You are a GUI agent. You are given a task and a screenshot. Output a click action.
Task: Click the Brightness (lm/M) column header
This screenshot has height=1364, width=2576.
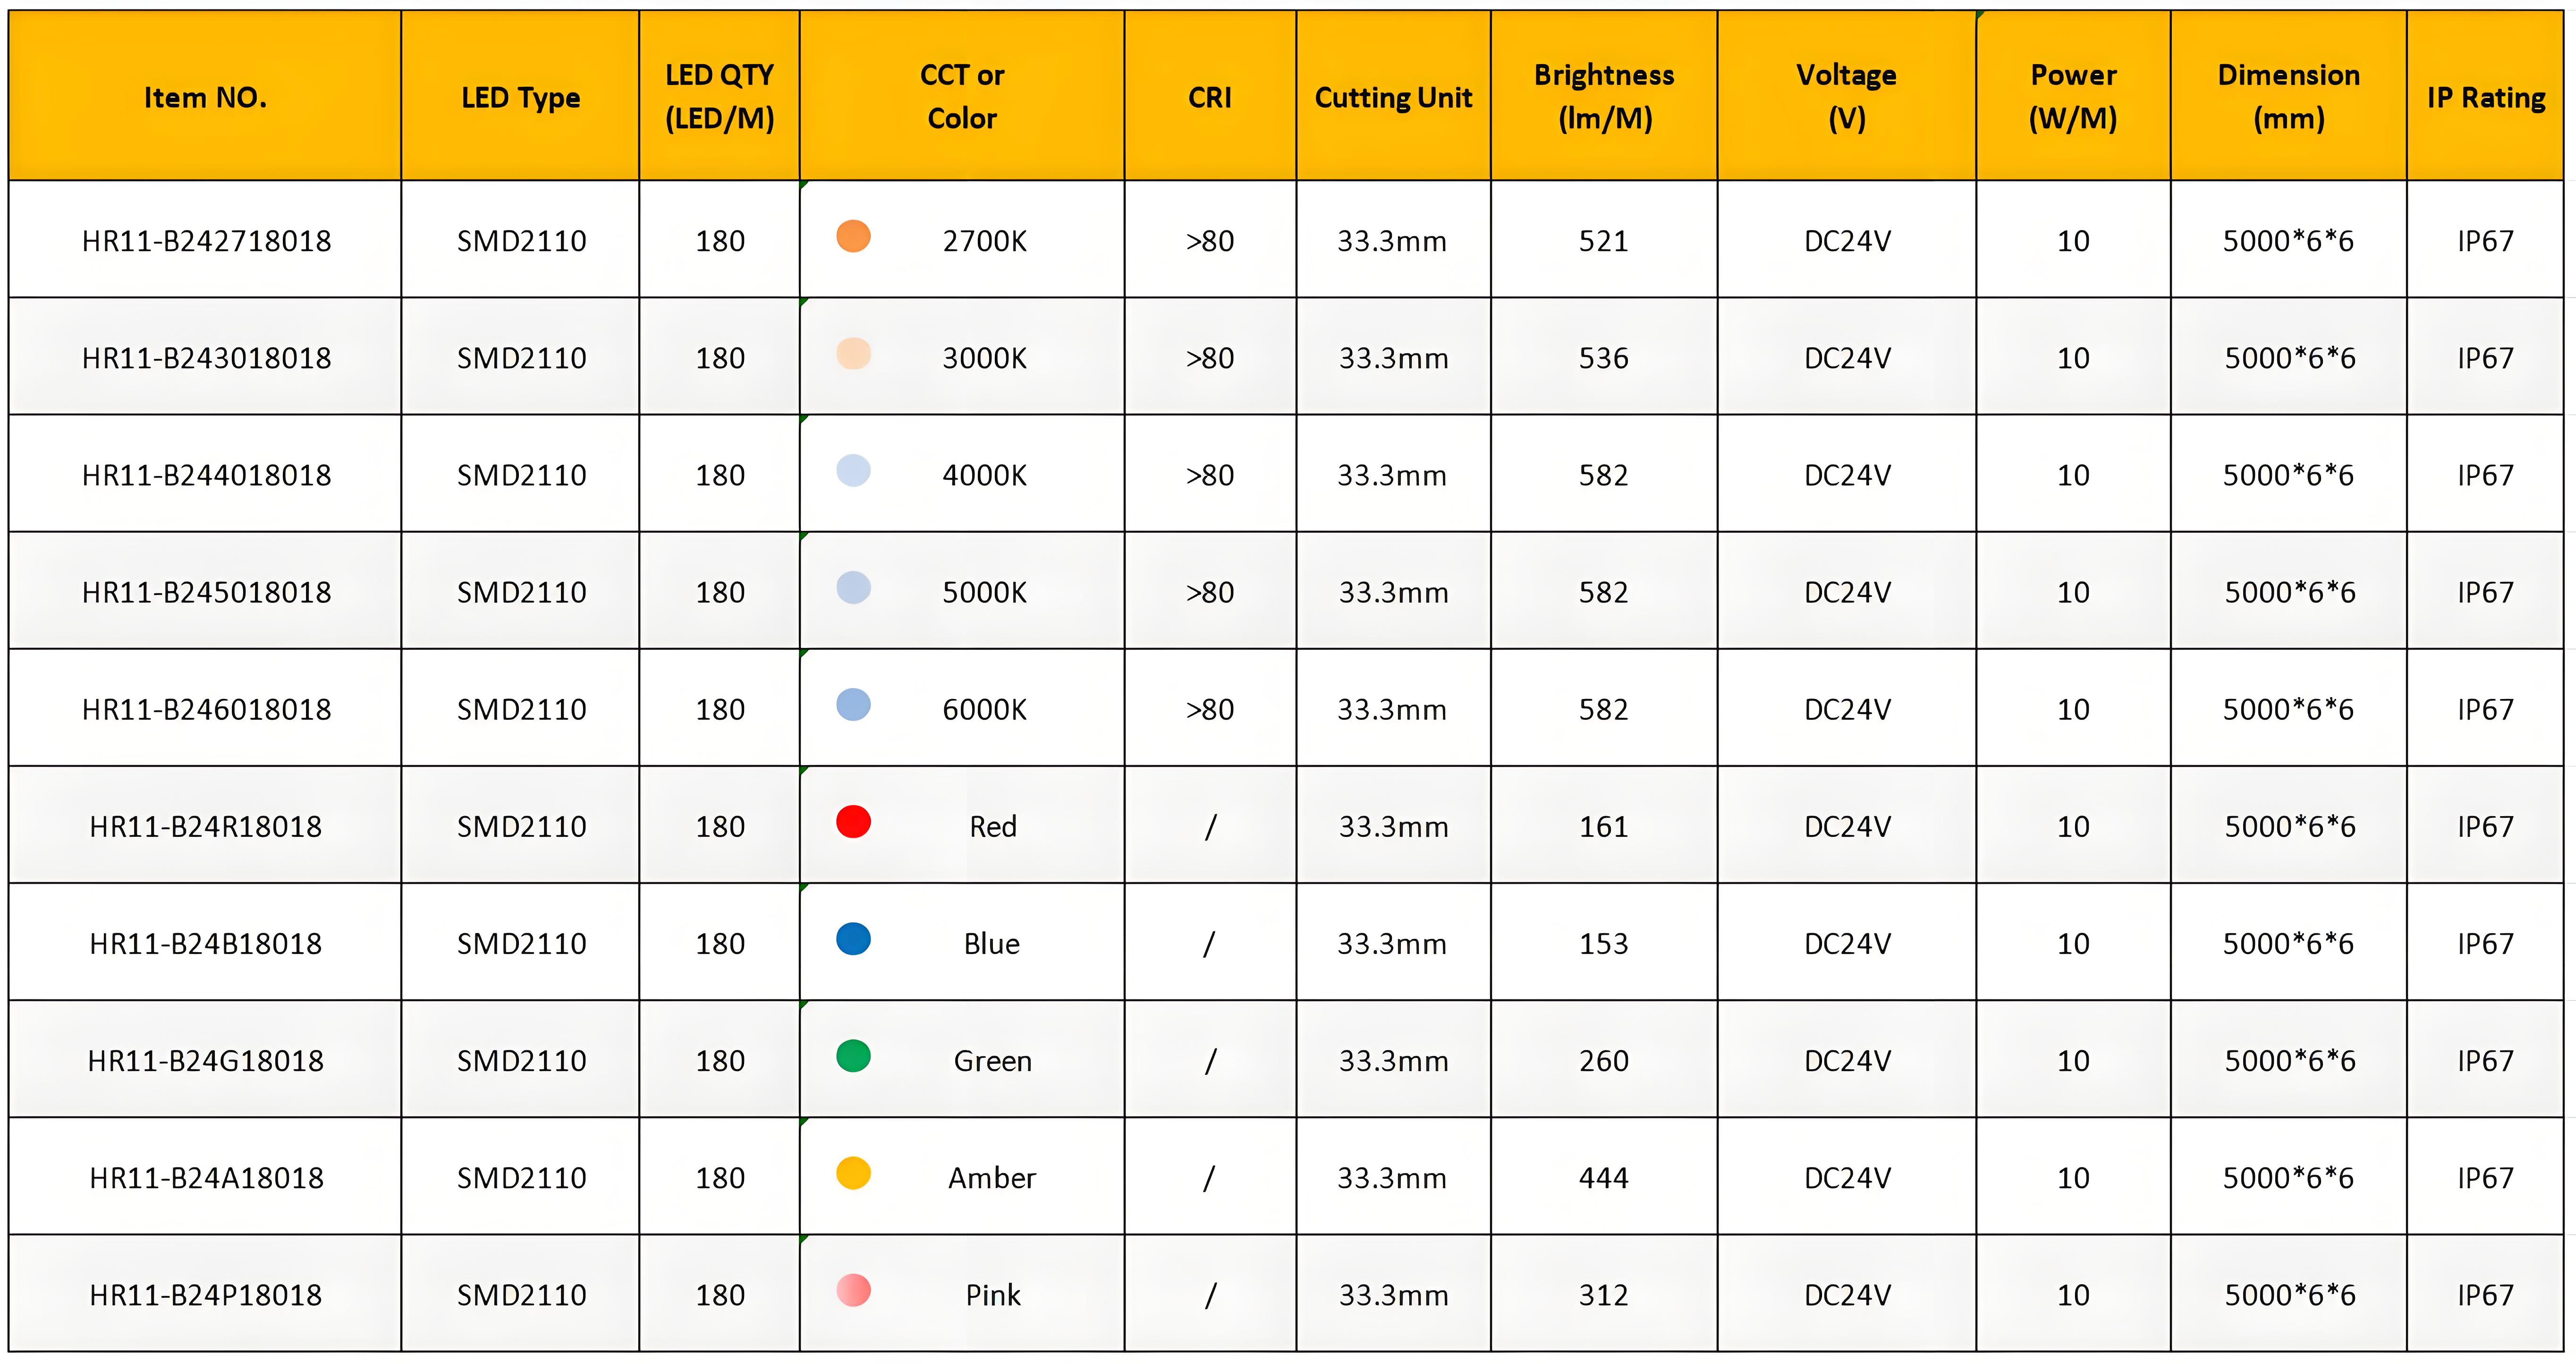click(1604, 96)
